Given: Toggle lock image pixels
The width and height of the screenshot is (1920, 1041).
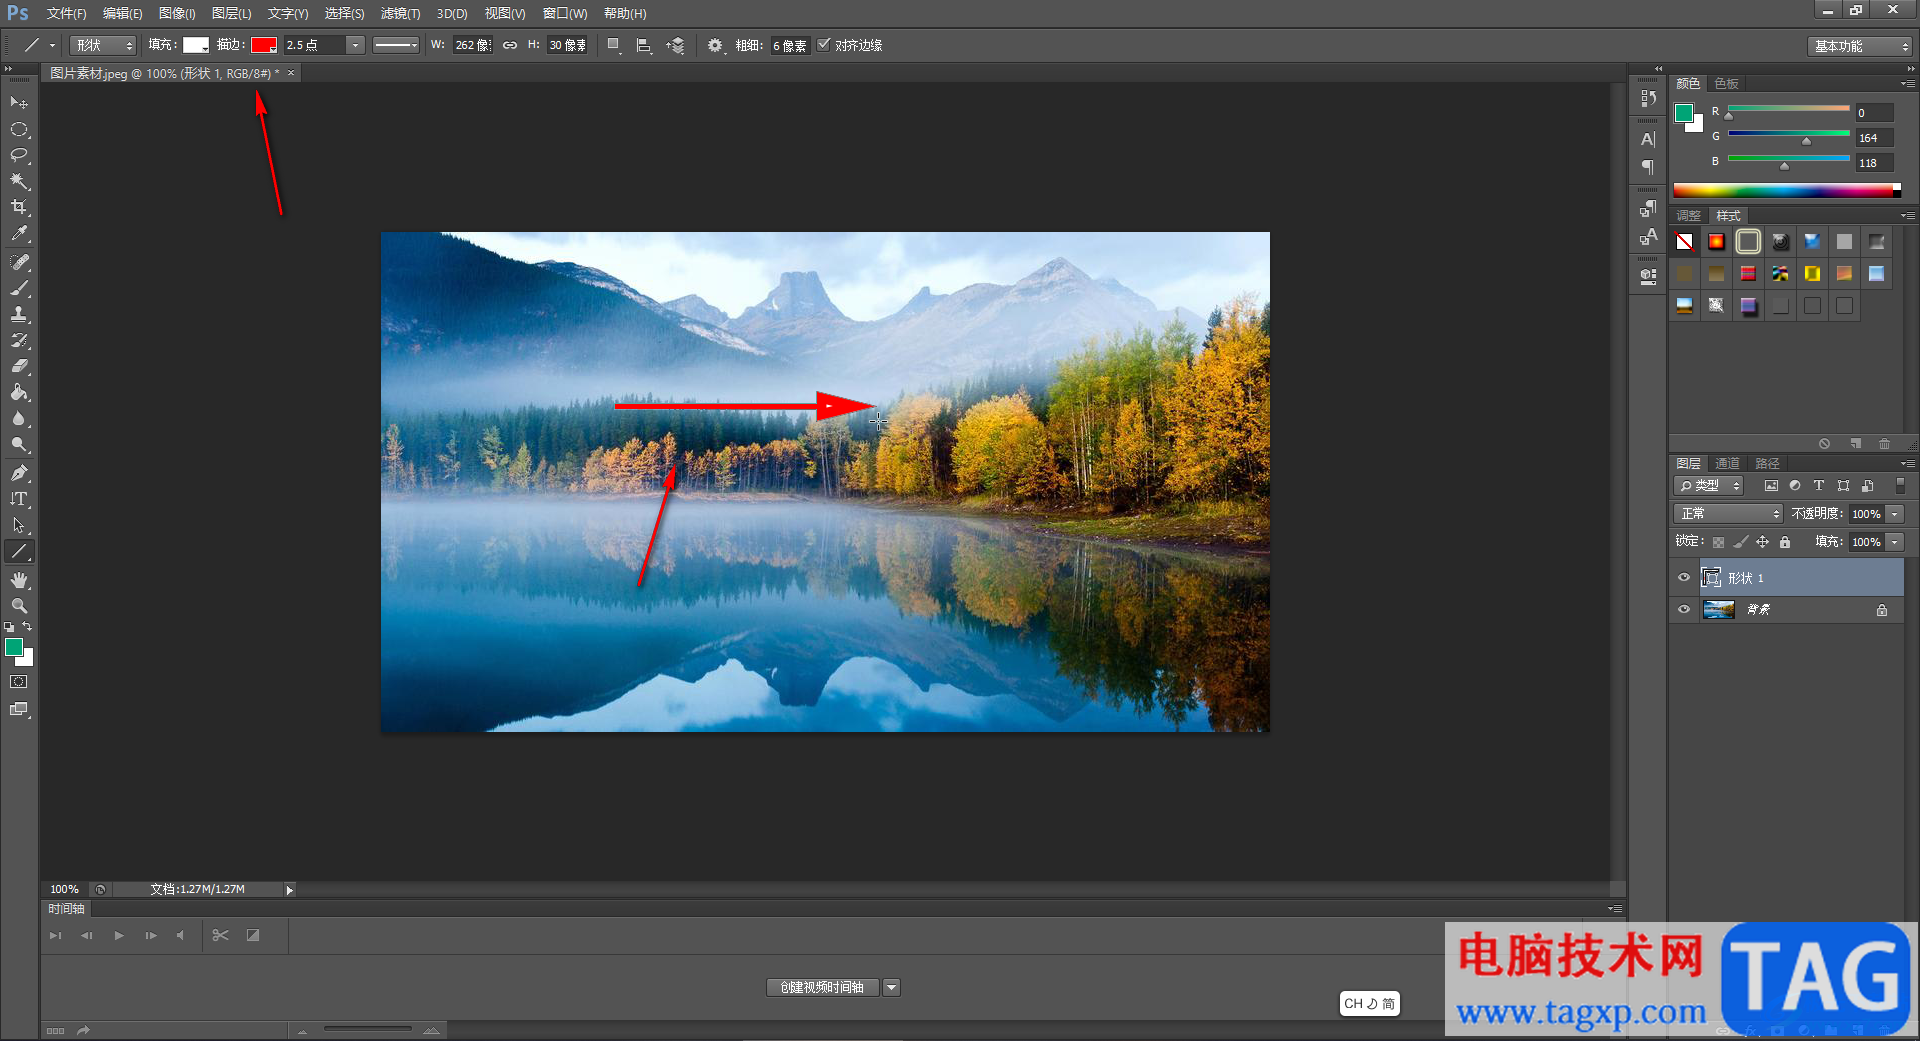Looking at the screenshot, I should [x=1741, y=542].
